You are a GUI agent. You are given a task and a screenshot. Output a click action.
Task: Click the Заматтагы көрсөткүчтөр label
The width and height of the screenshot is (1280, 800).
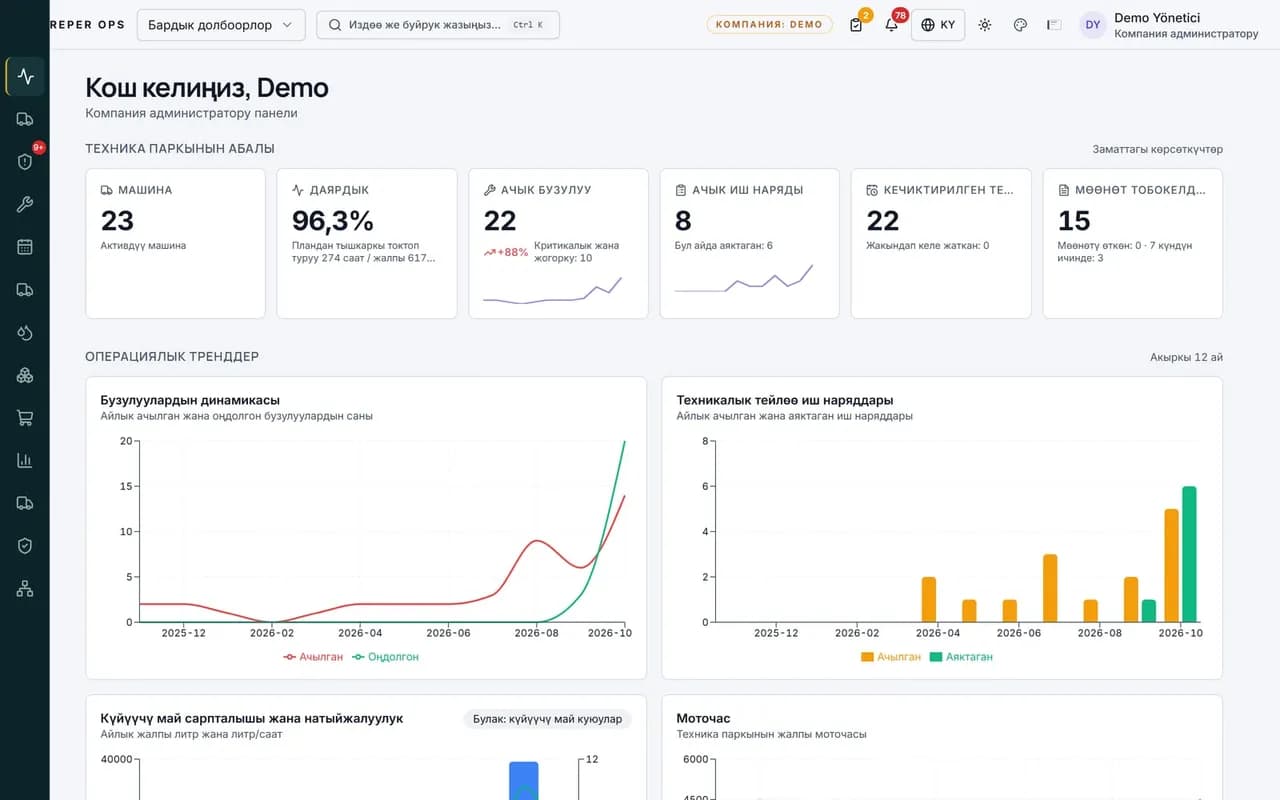click(x=1157, y=149)
